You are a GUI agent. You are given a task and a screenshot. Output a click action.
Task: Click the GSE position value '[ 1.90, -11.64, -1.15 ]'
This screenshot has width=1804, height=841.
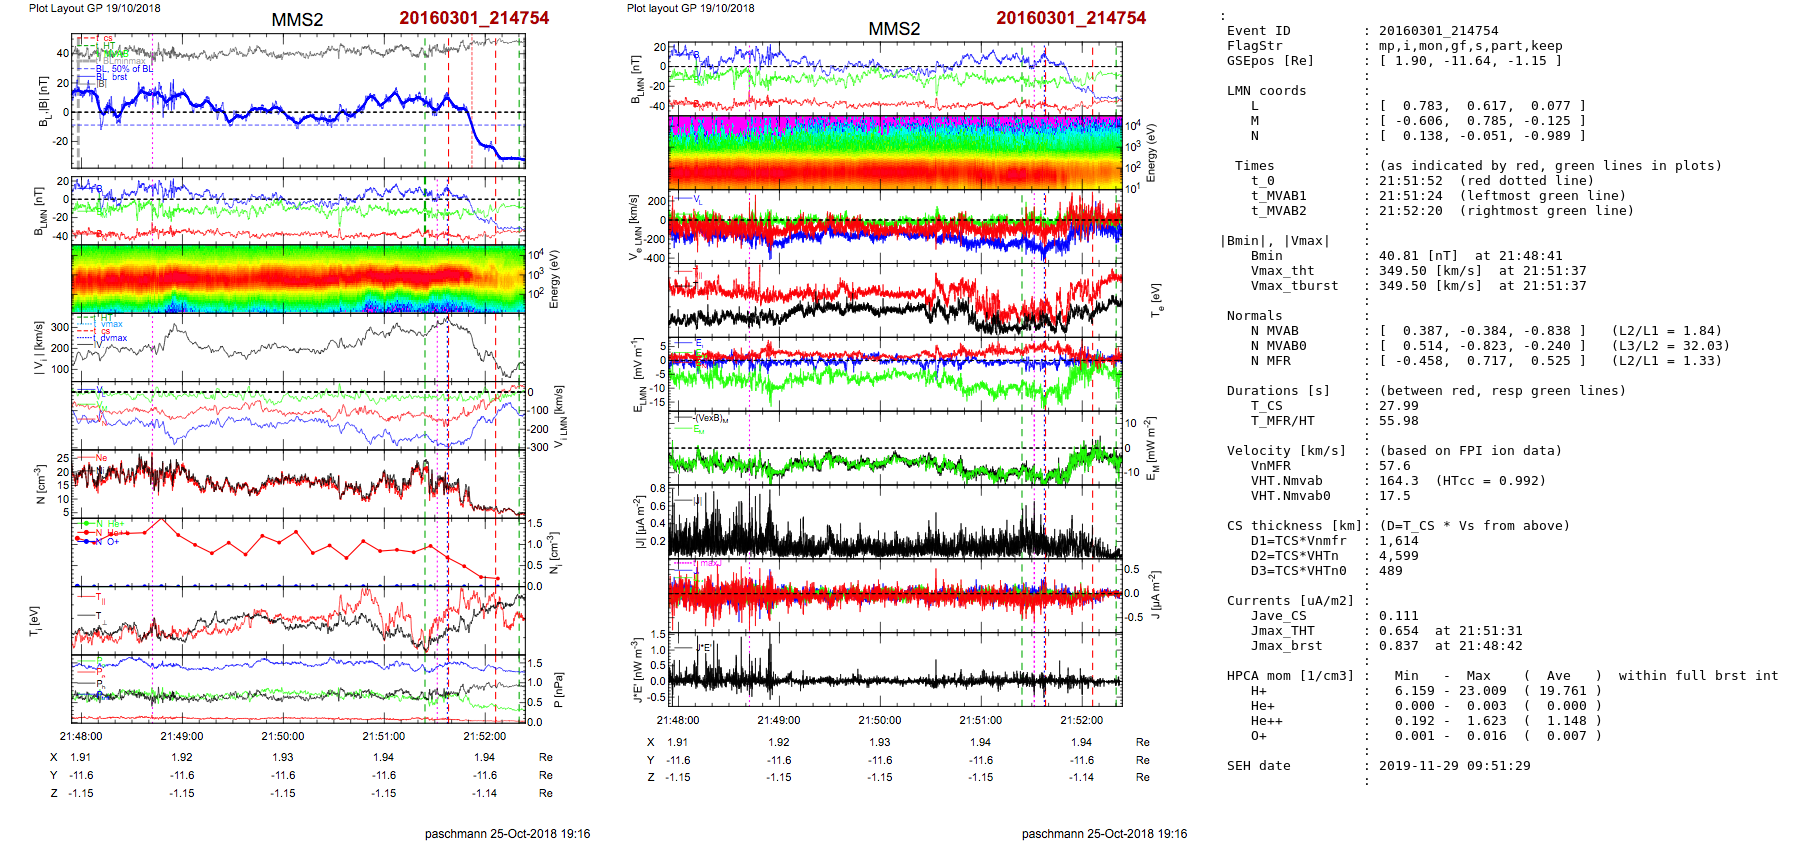[1470, 61]
